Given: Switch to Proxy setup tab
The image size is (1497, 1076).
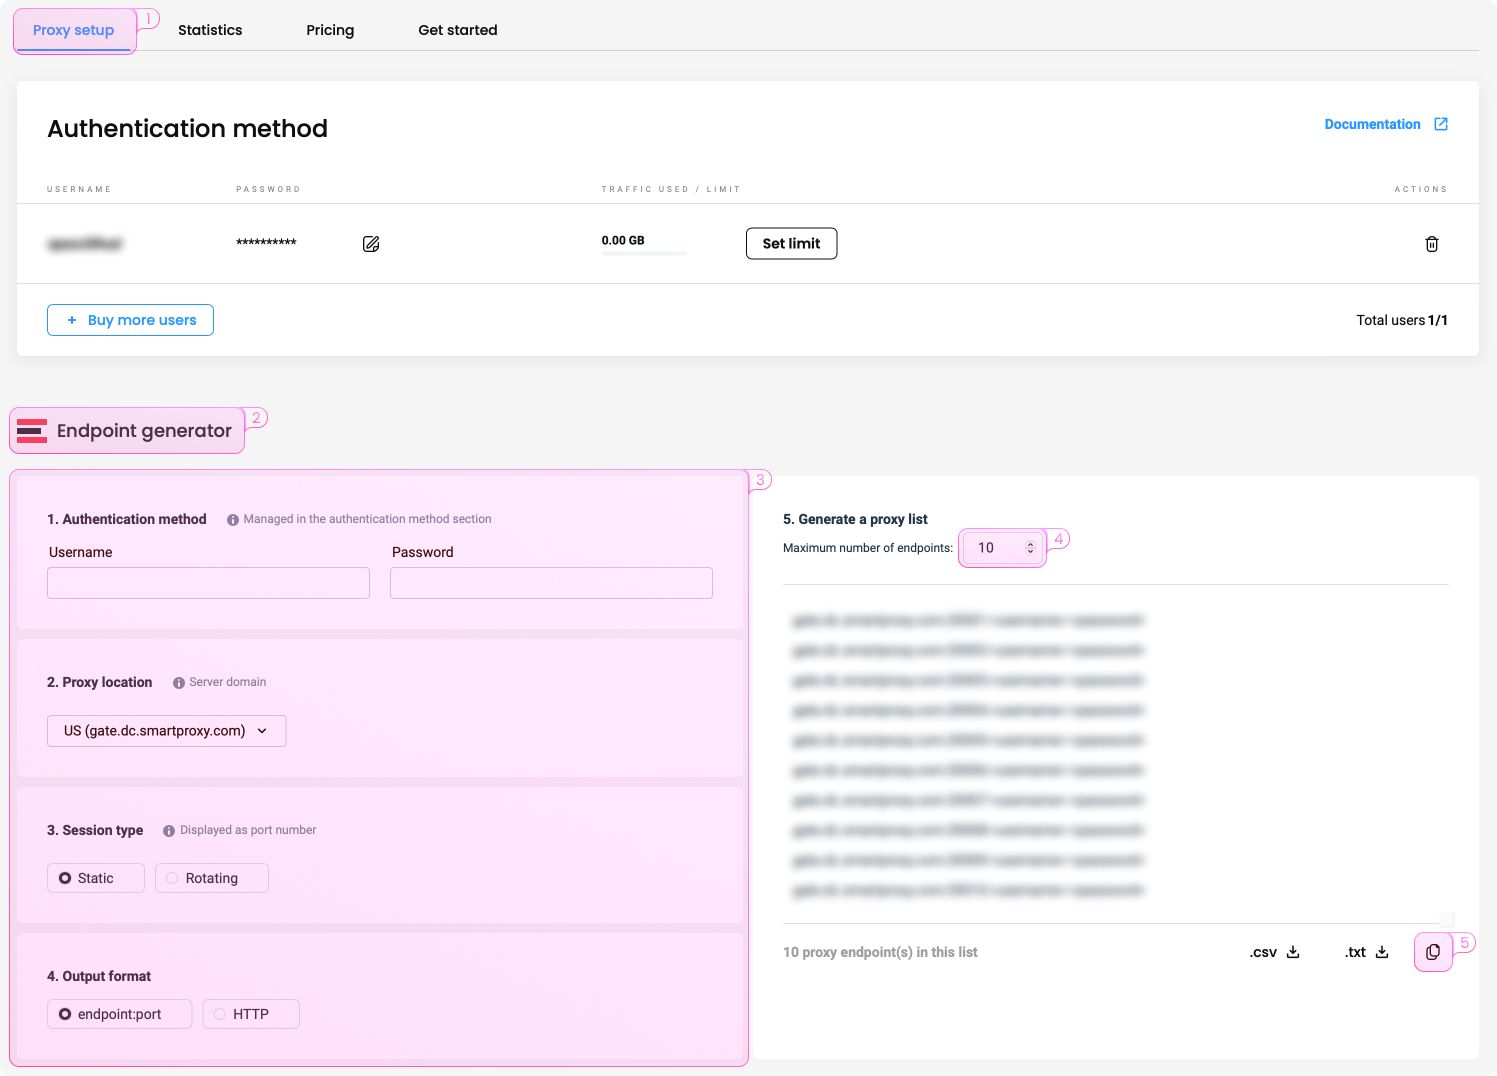Looking at the screenshot, I should click(x=74, y=30).
